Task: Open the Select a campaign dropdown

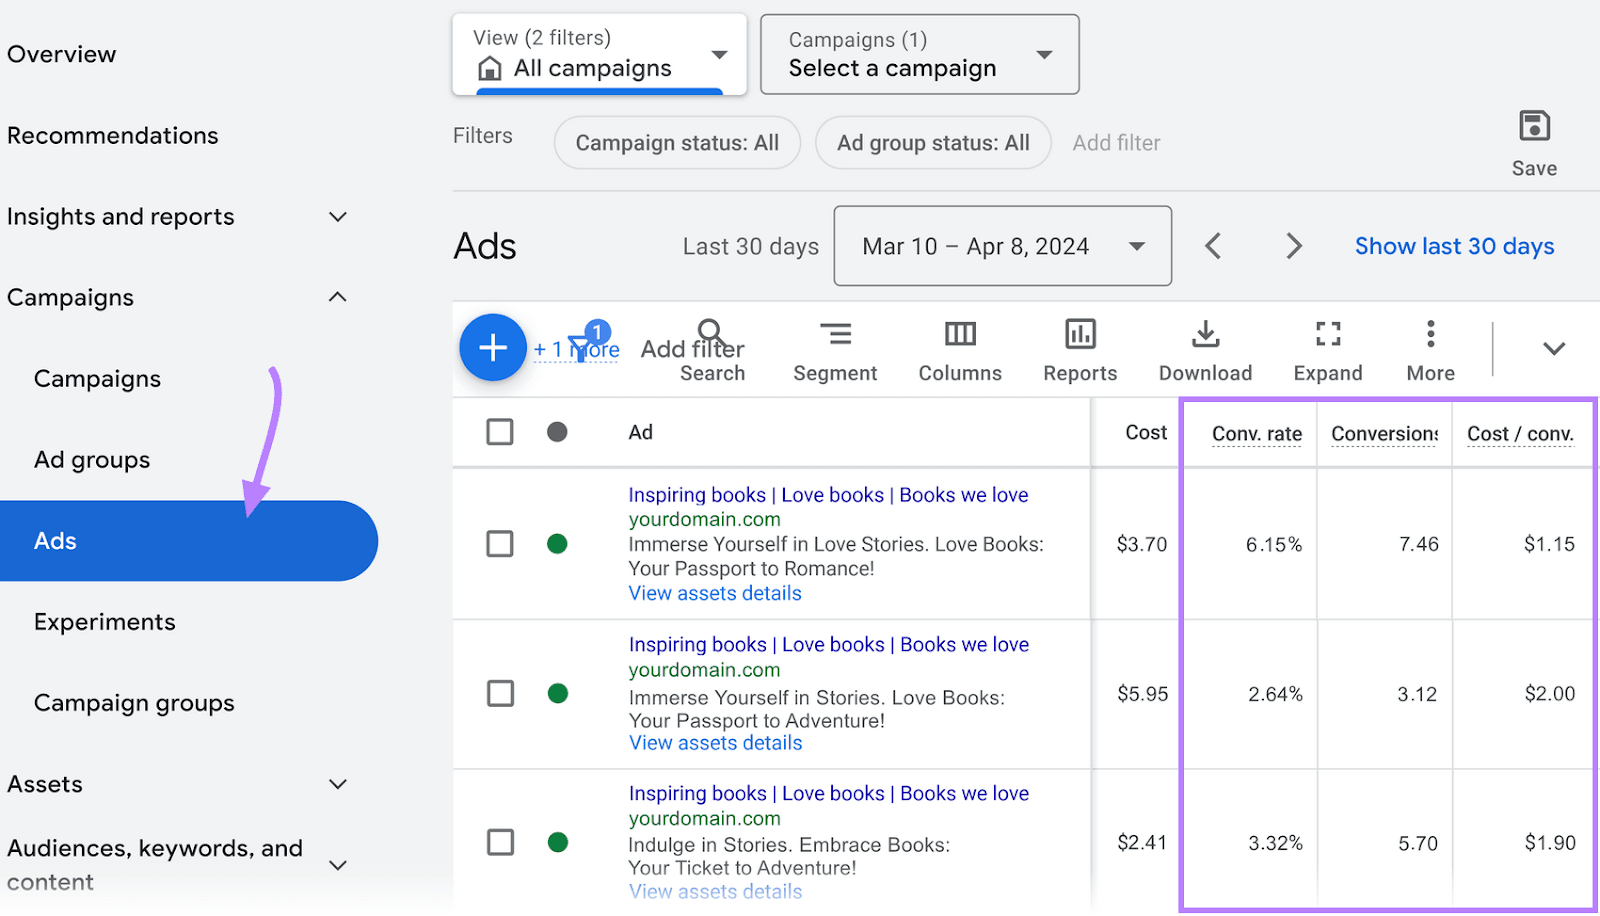Action: click(x=919, y=55)
